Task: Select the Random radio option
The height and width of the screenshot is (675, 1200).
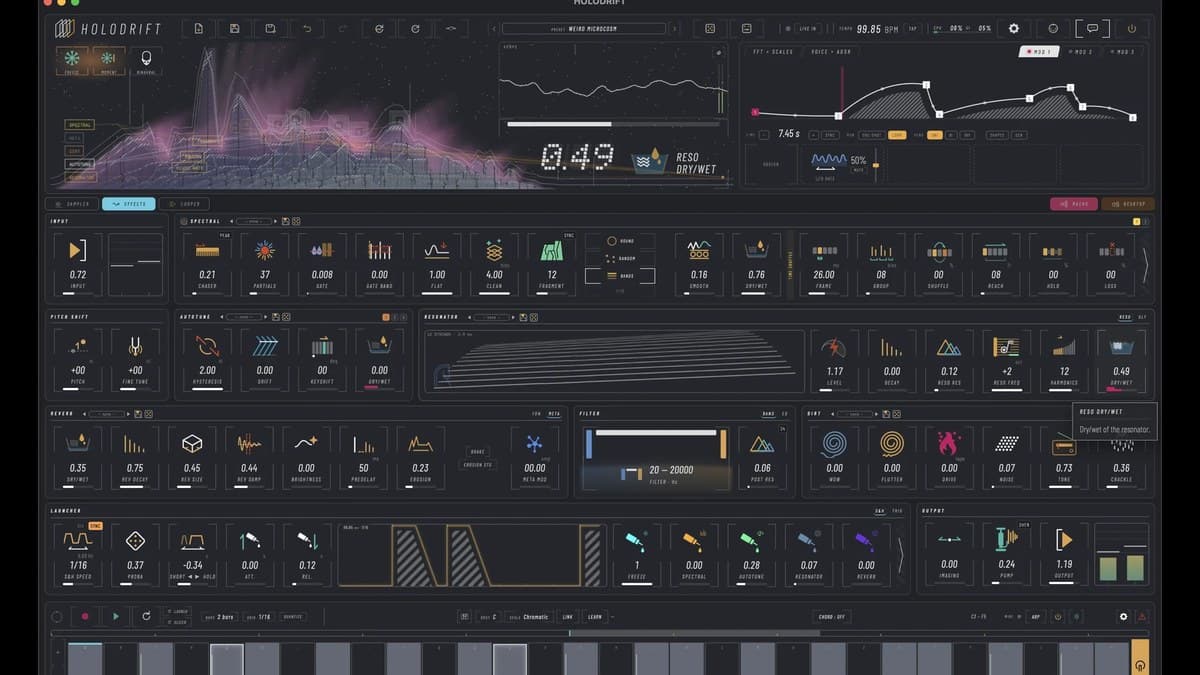Action: 619,258
